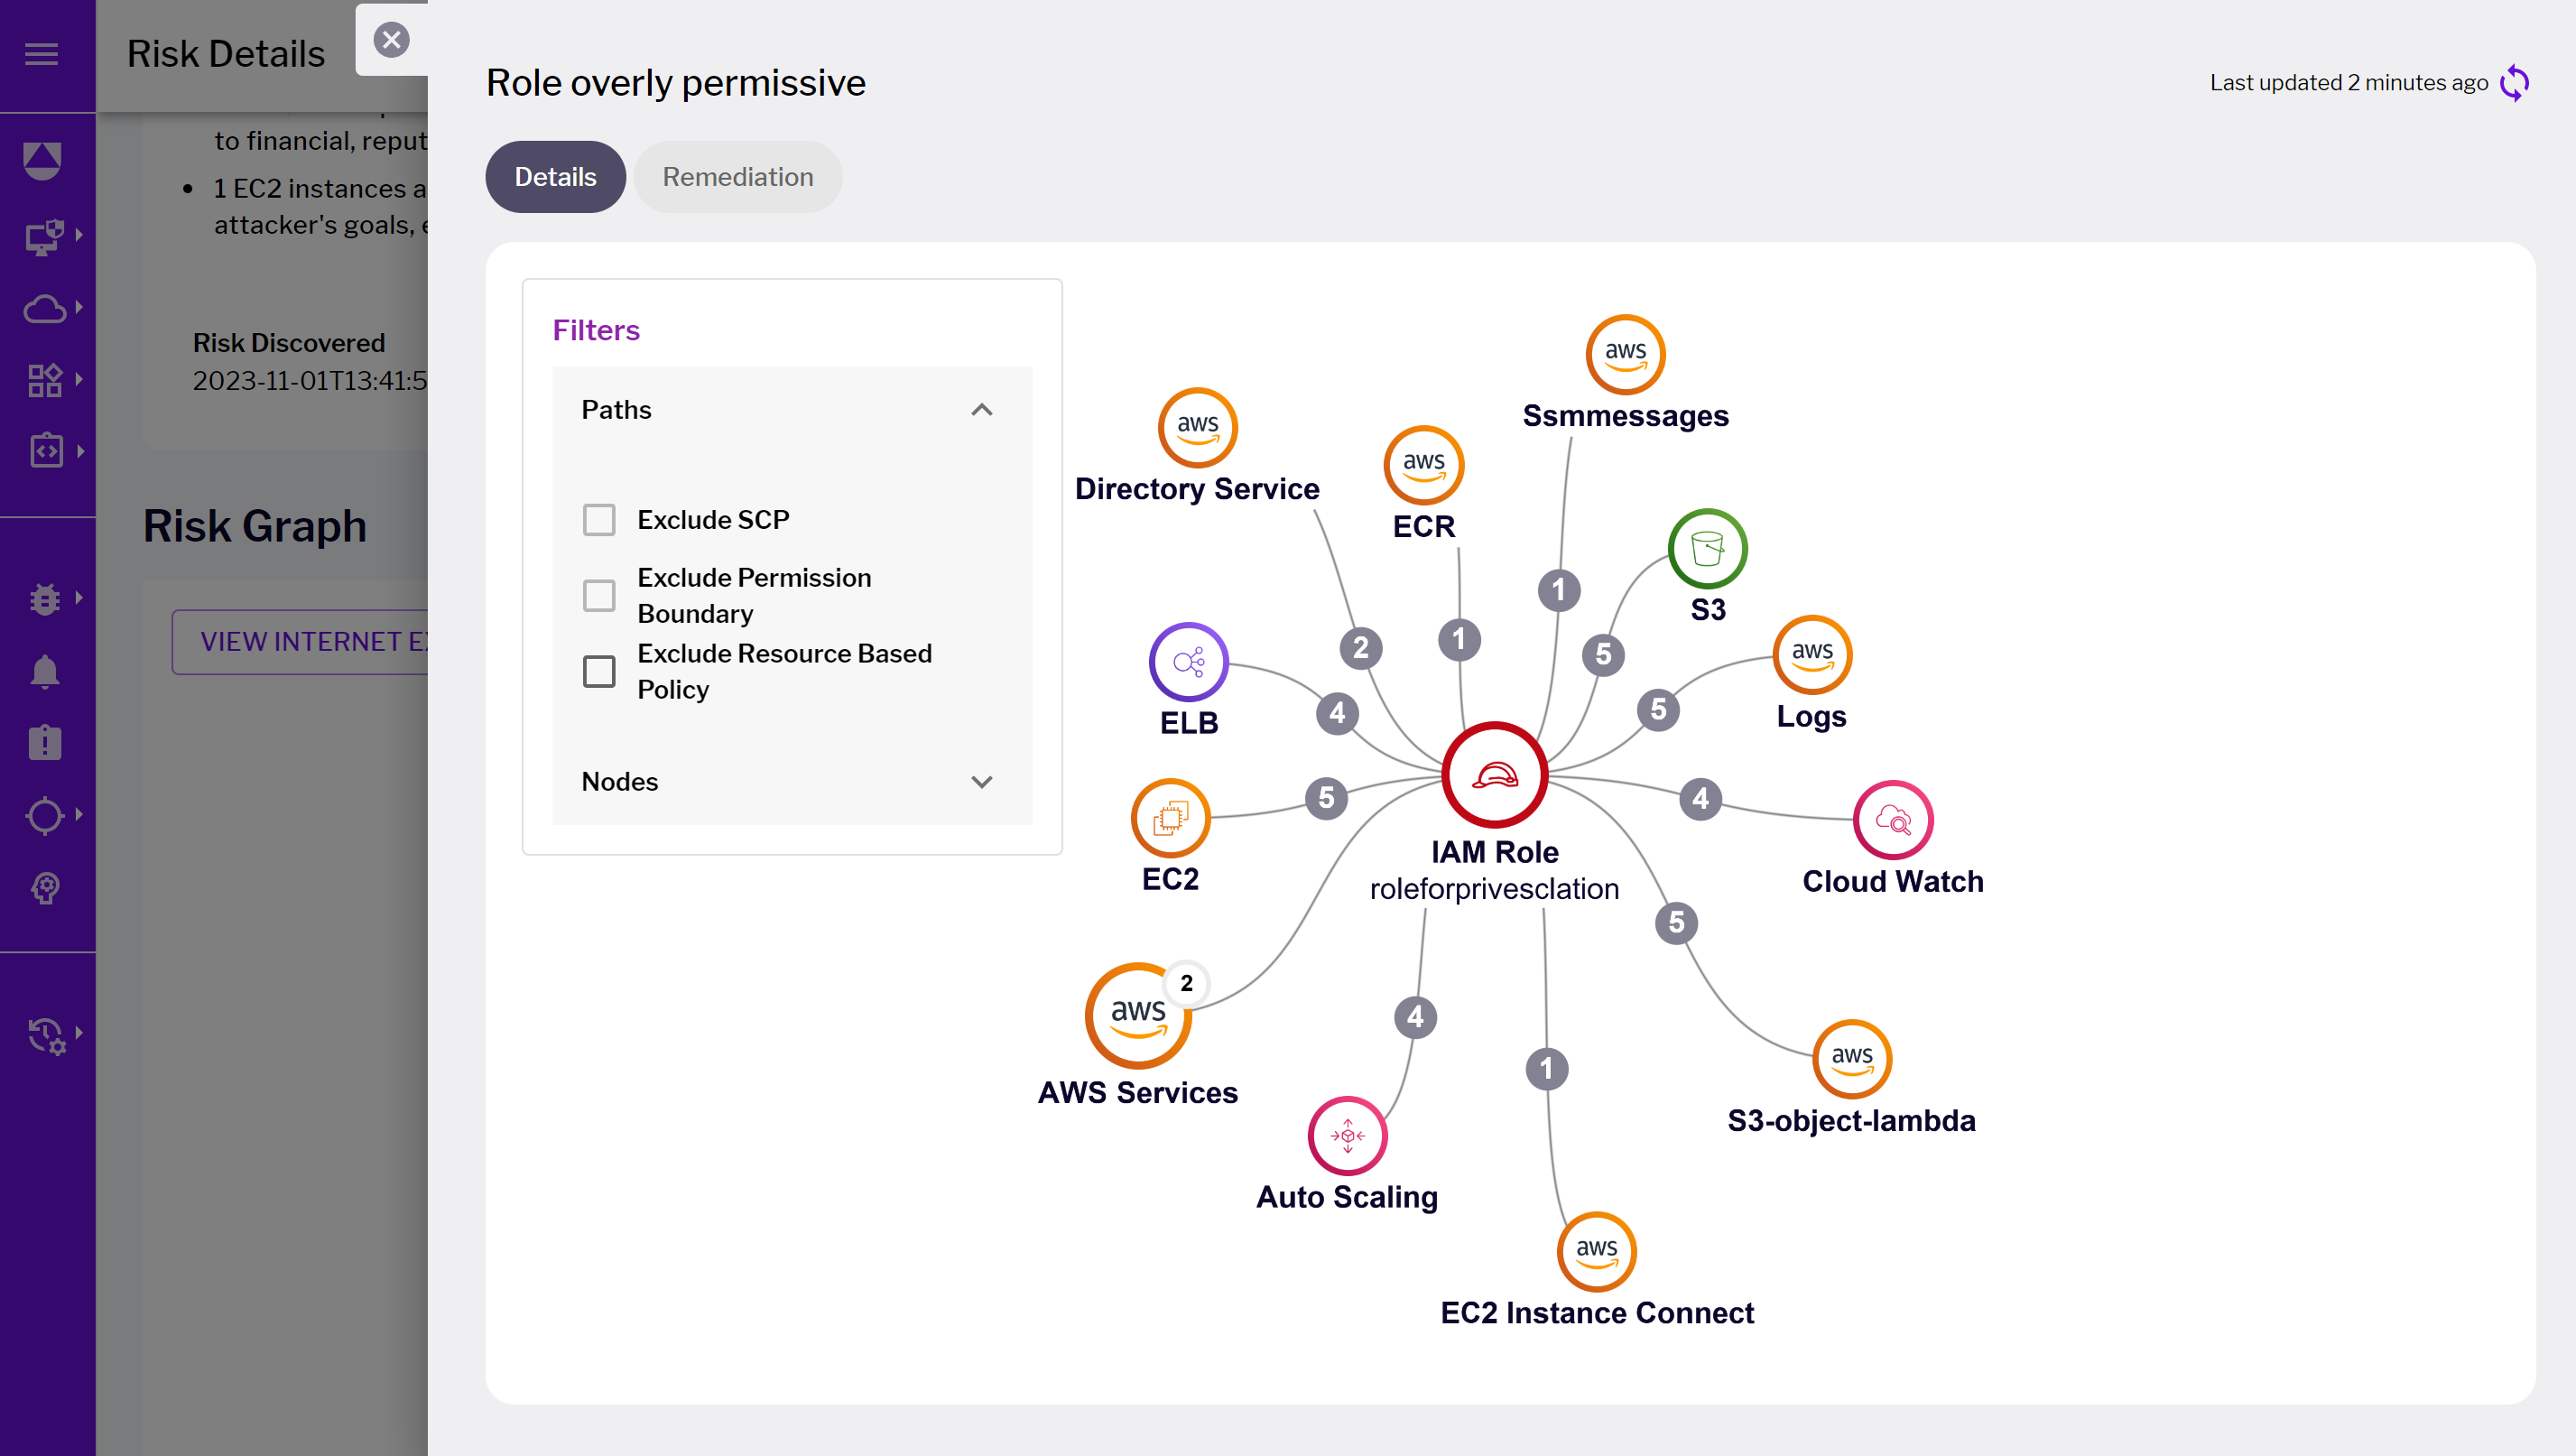2576x1456 pixels.
Task: Open the vulnerabilities bug icon in sidebar
Action: click(x=45, y=599)
